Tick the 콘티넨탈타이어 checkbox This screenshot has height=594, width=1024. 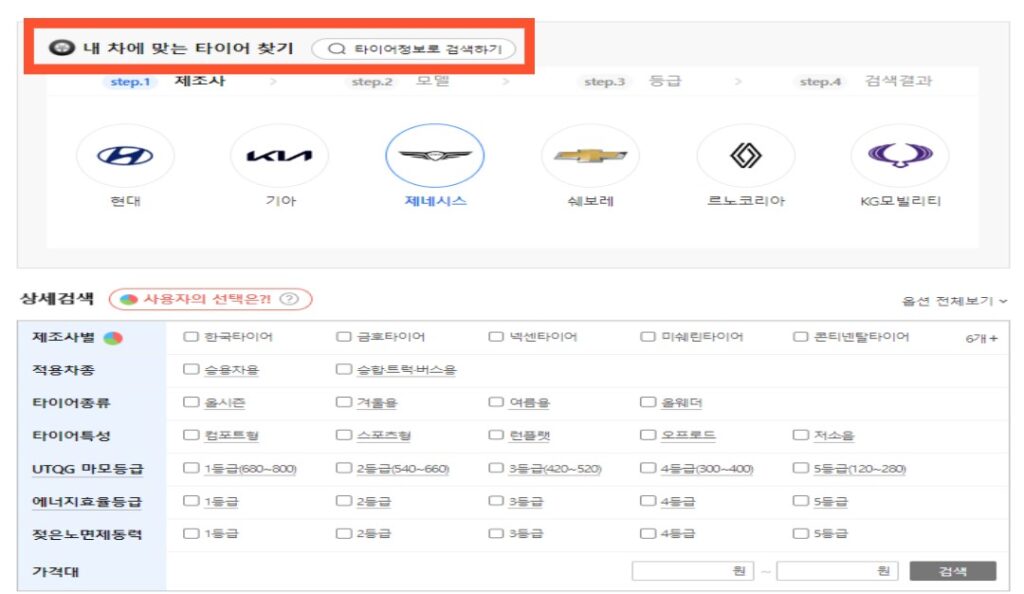[x=801, y=337]
